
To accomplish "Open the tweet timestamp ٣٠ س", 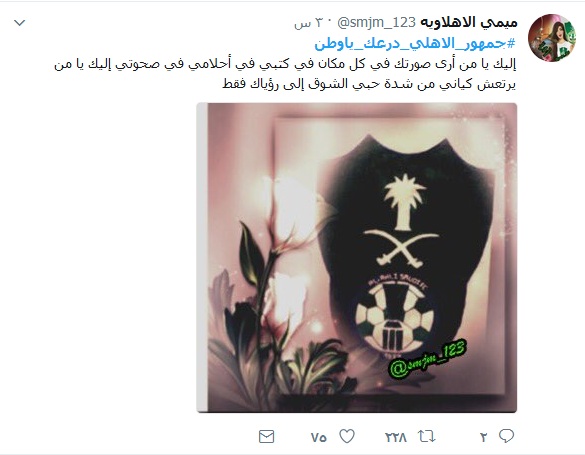I will 310,23.
